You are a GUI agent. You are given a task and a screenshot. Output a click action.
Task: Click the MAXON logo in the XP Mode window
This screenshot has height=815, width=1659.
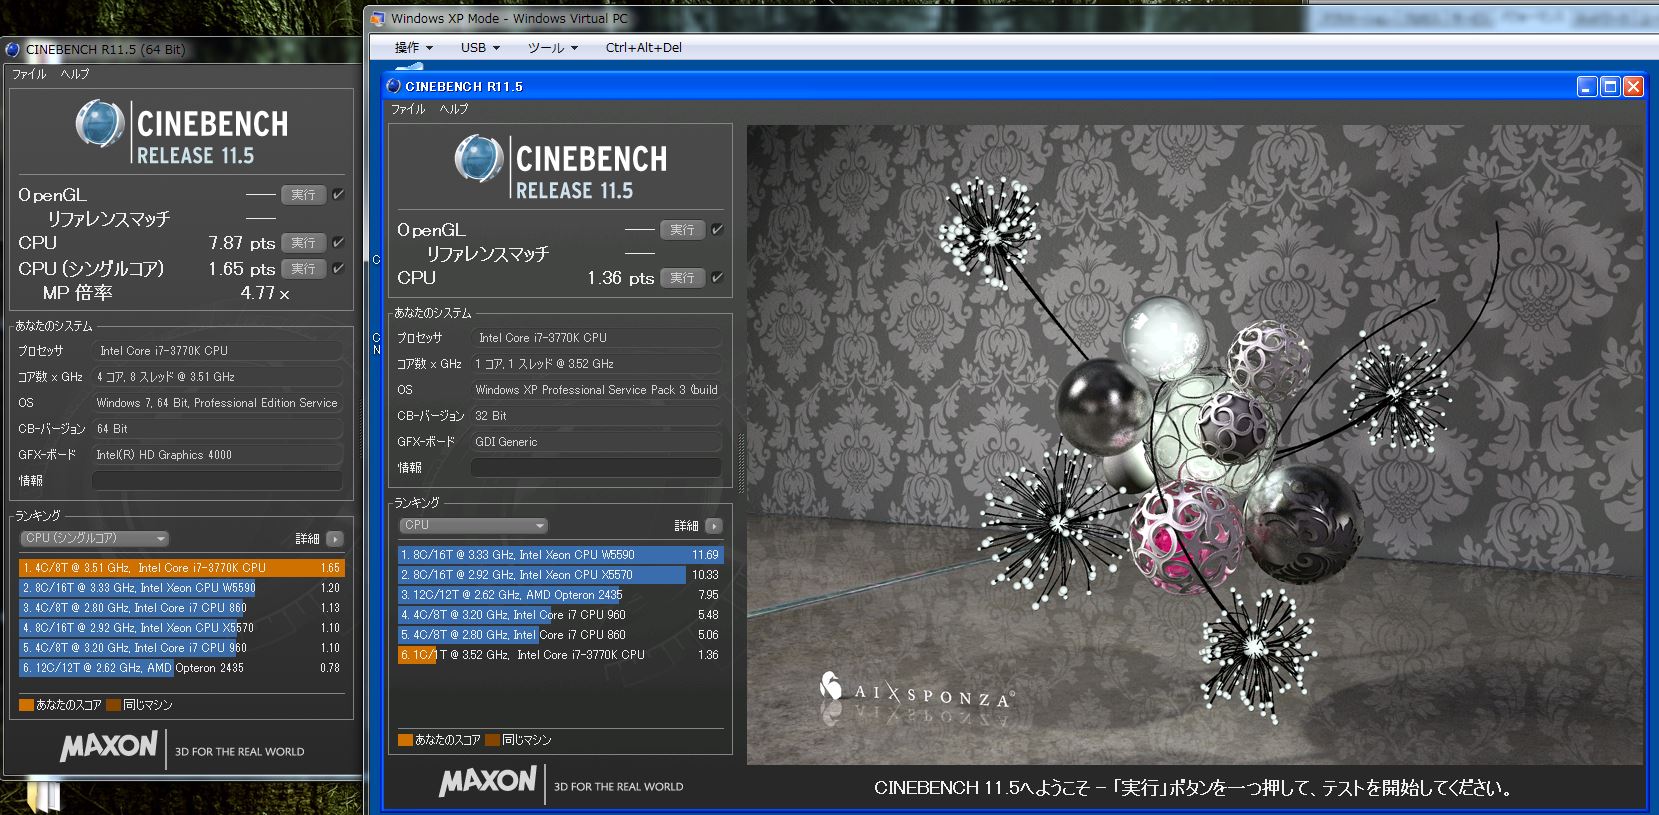coord(487,781)
